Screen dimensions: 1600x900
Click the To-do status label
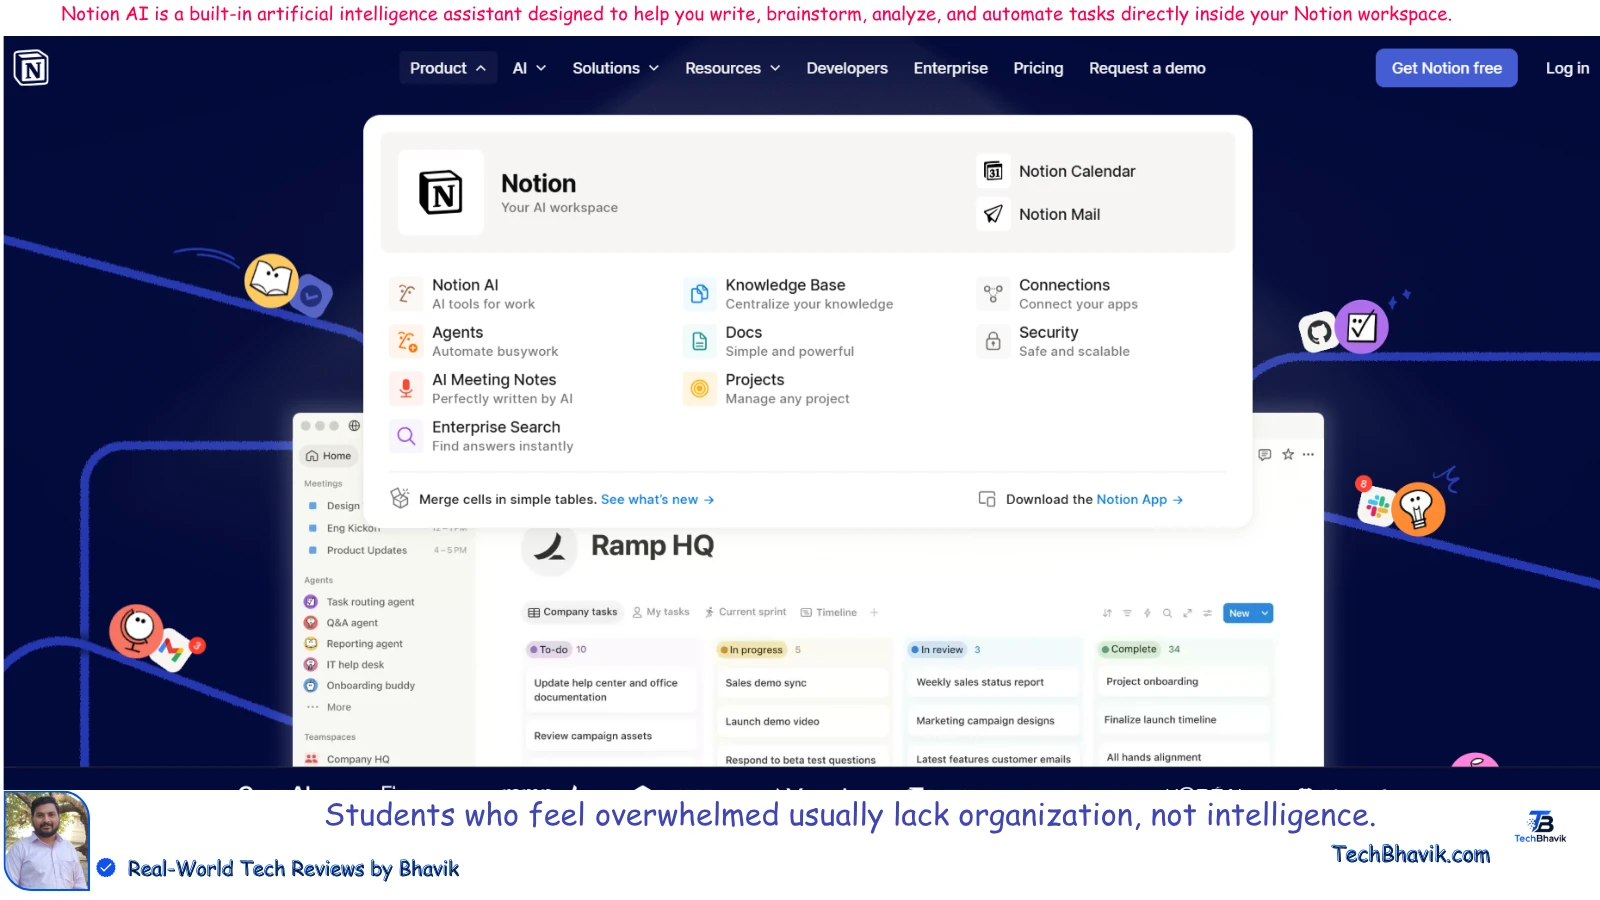tap(549, 650)
